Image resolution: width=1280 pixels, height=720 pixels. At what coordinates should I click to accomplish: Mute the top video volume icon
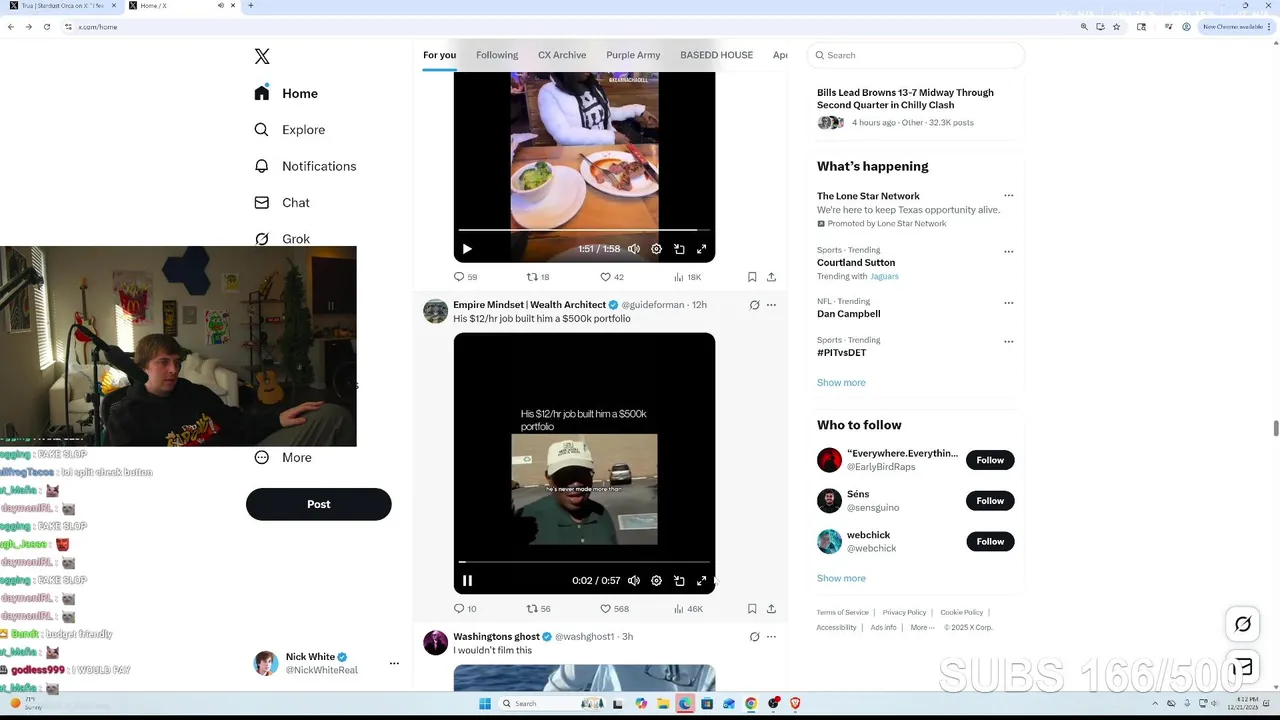[634, 249]
